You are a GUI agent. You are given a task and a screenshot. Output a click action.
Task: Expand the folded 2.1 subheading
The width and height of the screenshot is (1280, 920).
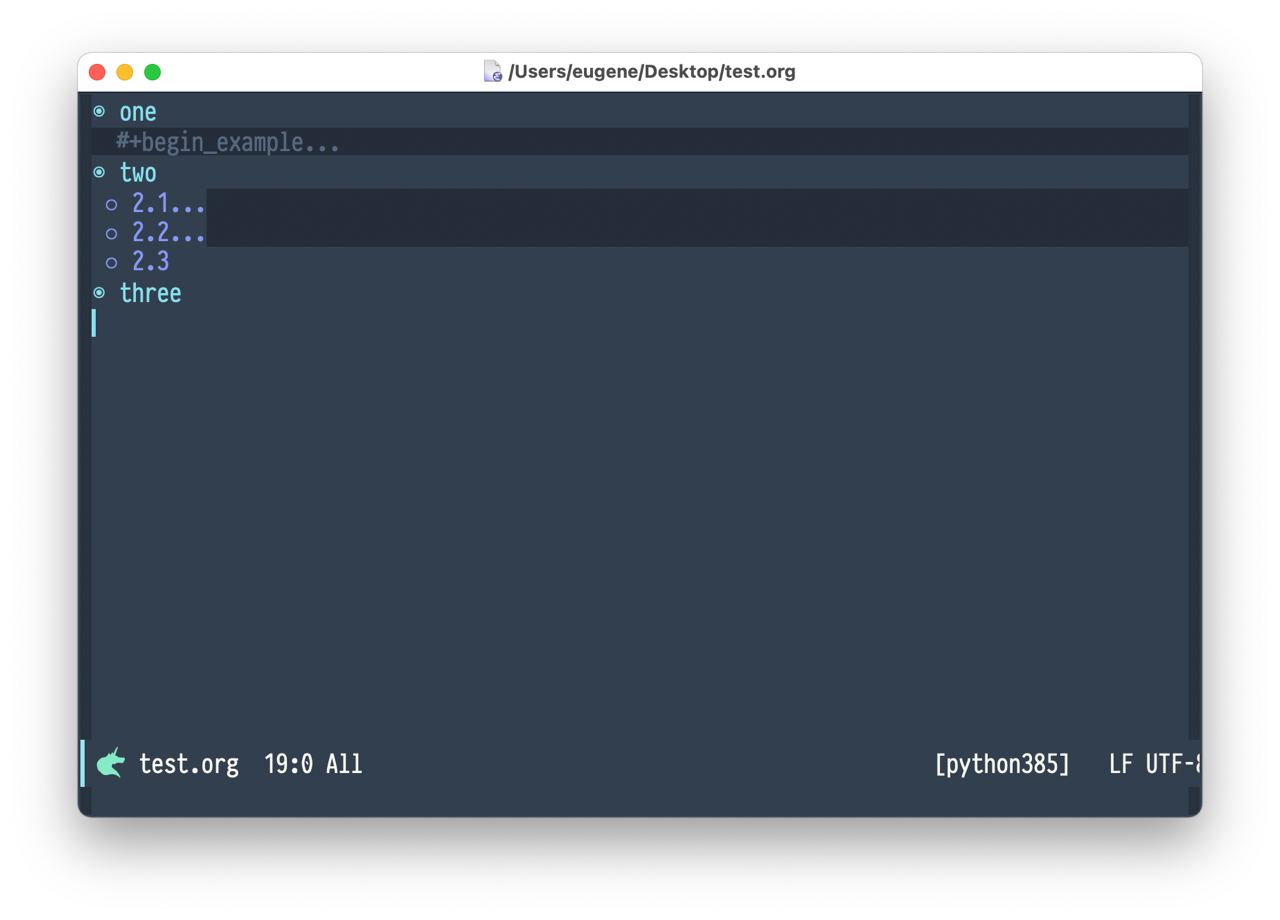[168, 204]
